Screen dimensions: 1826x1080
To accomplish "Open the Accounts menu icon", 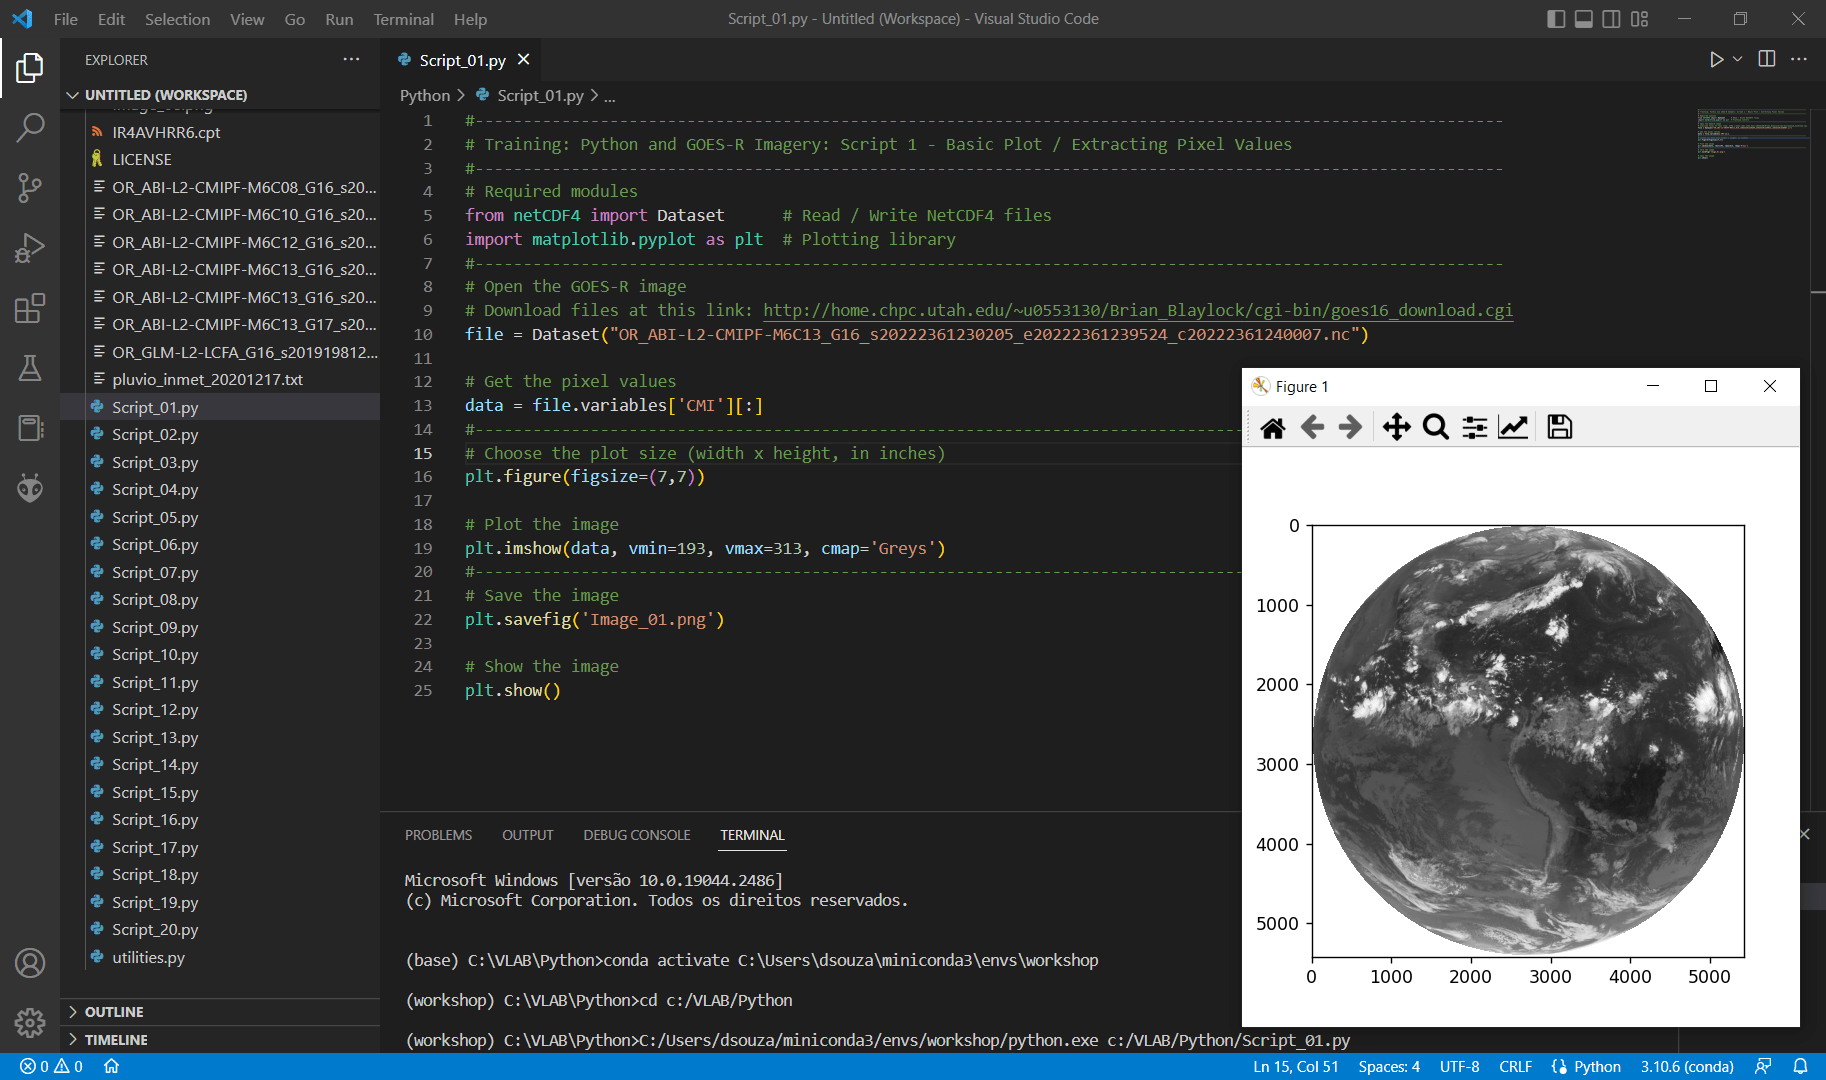I will tap(30, 963).
